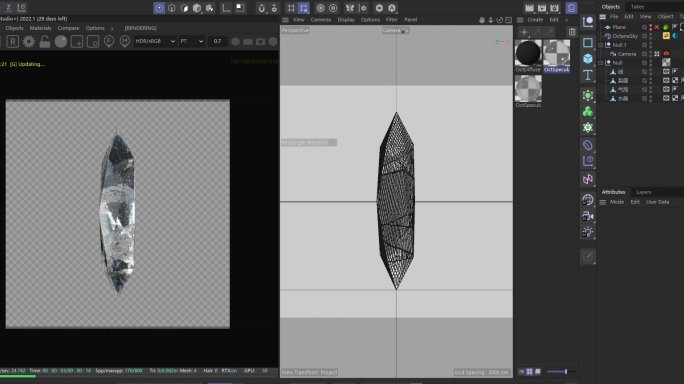Click the pick material M pin icon

click(125, 41)
